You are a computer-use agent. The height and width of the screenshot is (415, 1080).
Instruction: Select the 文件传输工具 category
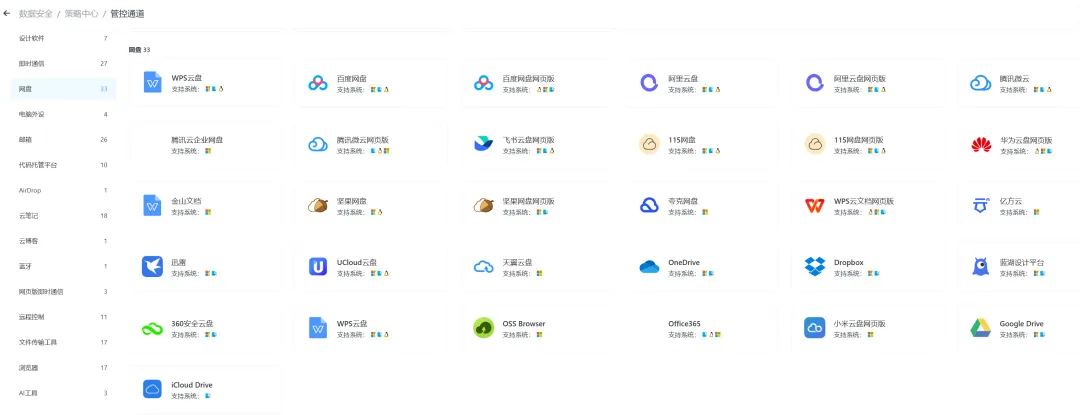pos(63,342)
